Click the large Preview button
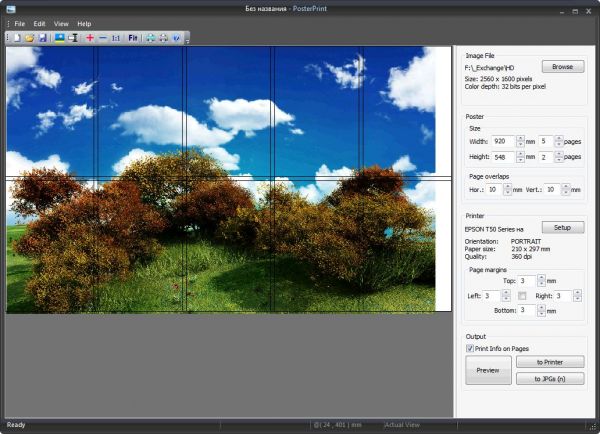This screenshot has width=600, height=434. 488,370
